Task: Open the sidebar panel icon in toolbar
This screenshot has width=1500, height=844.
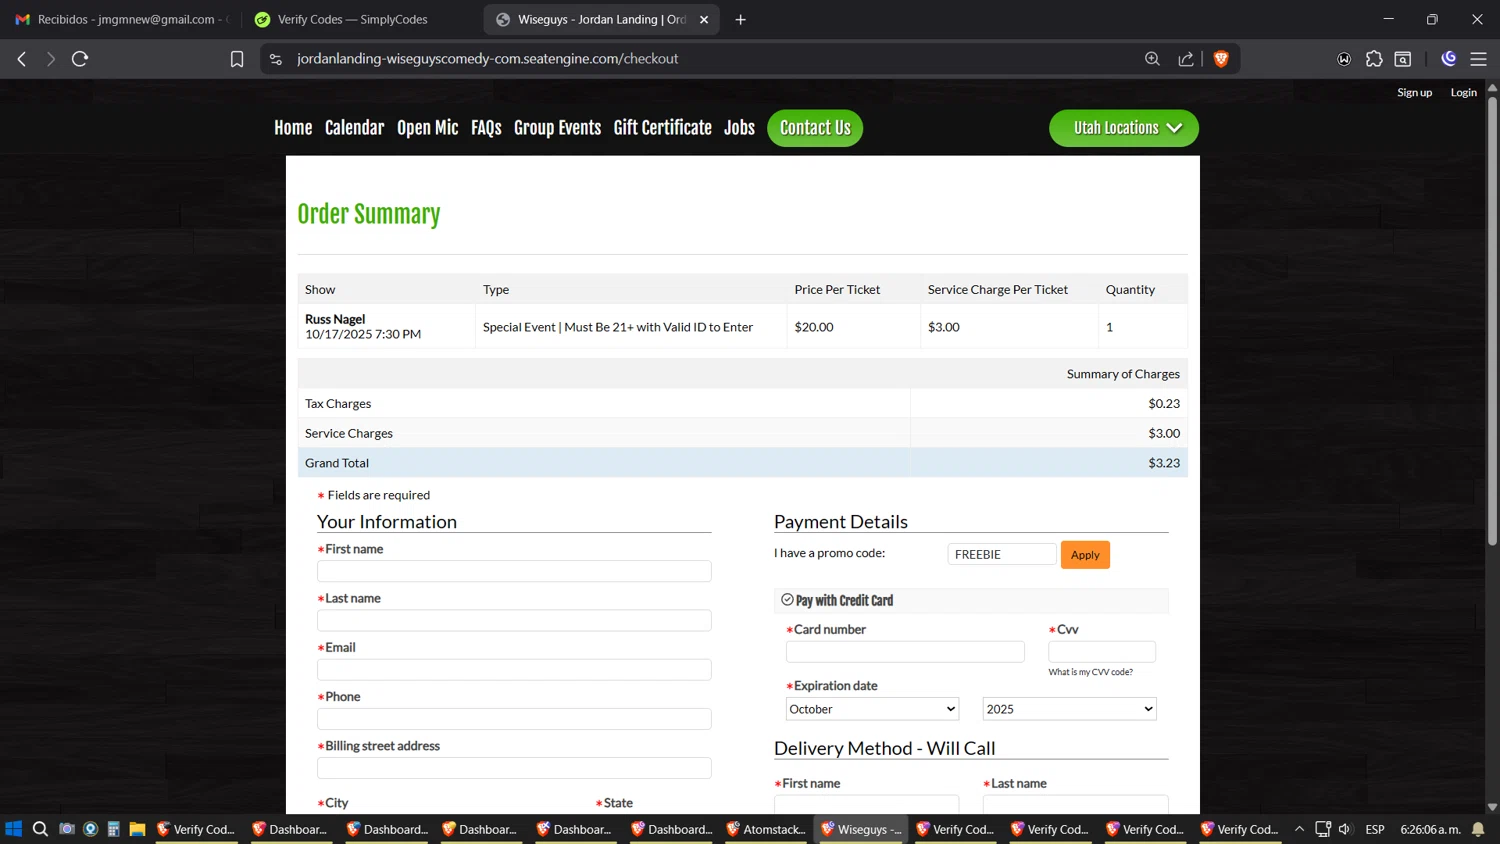Action: click(x=1403, y=59)
